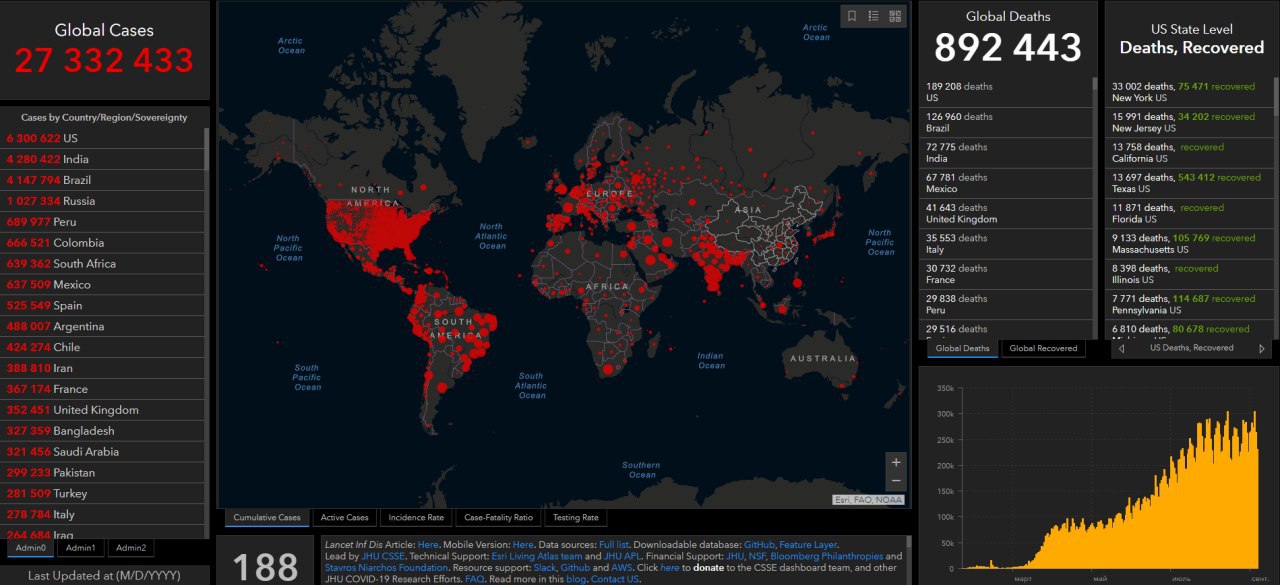Select Pakistan in the cases list

point(102,473)
